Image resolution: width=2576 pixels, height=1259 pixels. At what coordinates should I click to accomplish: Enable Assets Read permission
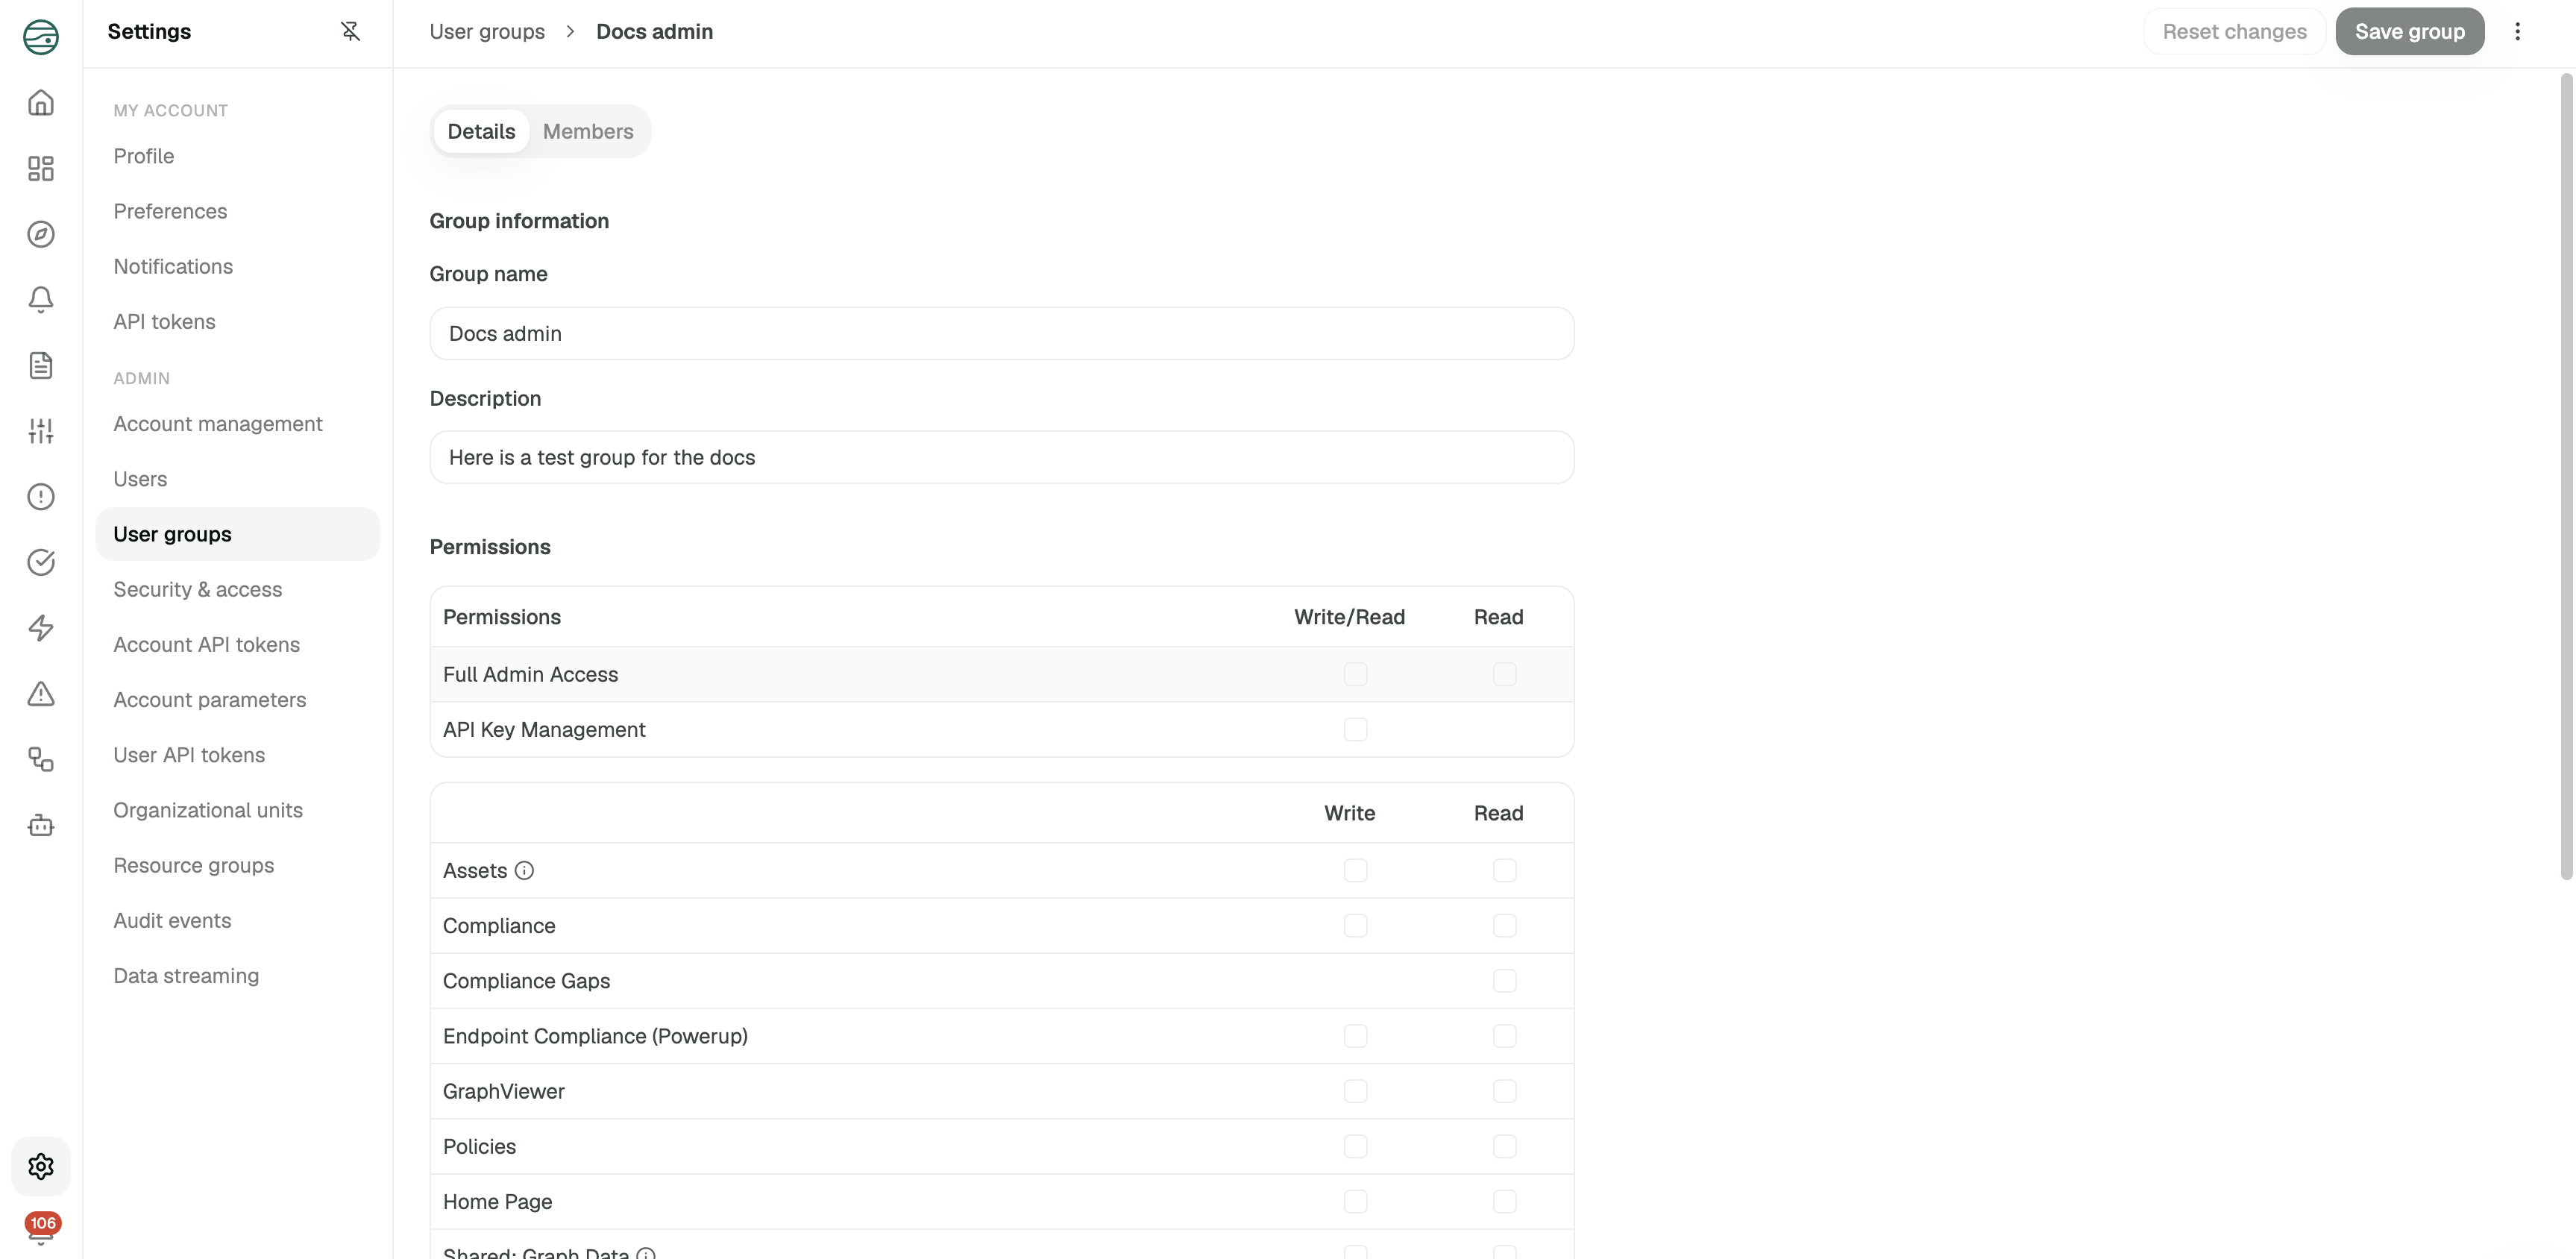[x=1504, y=870]
